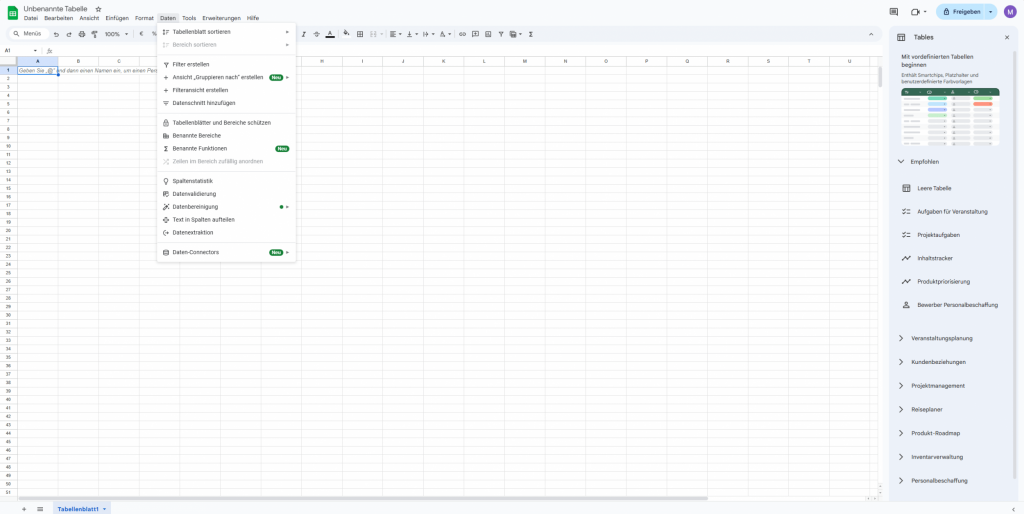Image resolution: width=1024 pixels, height=514 pixels.
Task: Collapse toolbar with up chevron
Action: click(x=871, y=34)
